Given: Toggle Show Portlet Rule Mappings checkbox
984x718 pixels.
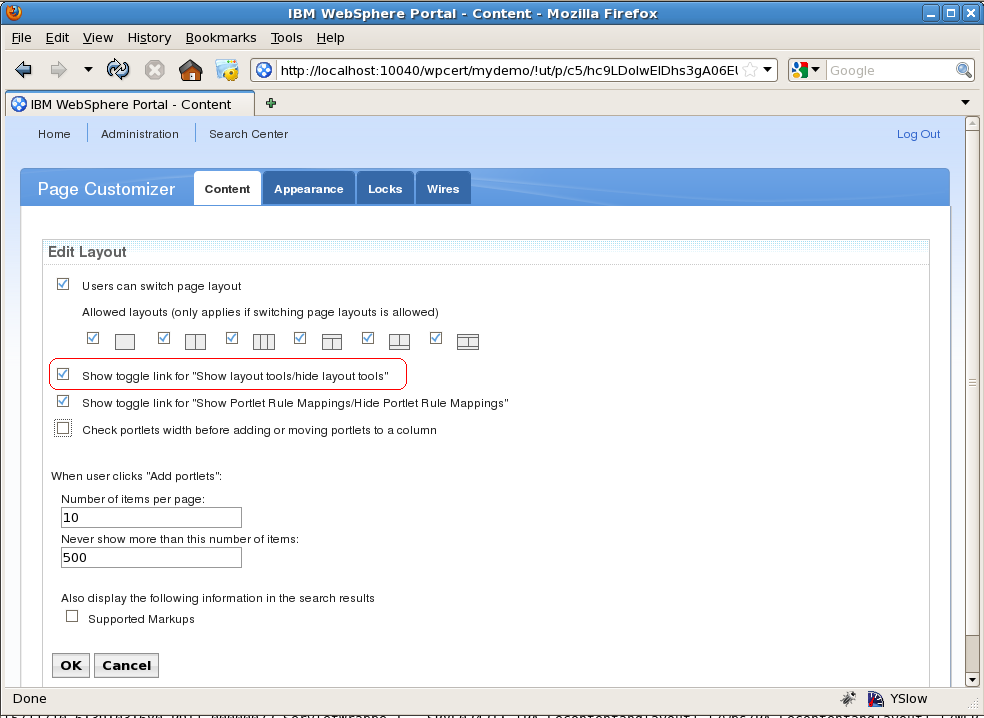Looking at the screenshot, I should (x=63, y=400).
